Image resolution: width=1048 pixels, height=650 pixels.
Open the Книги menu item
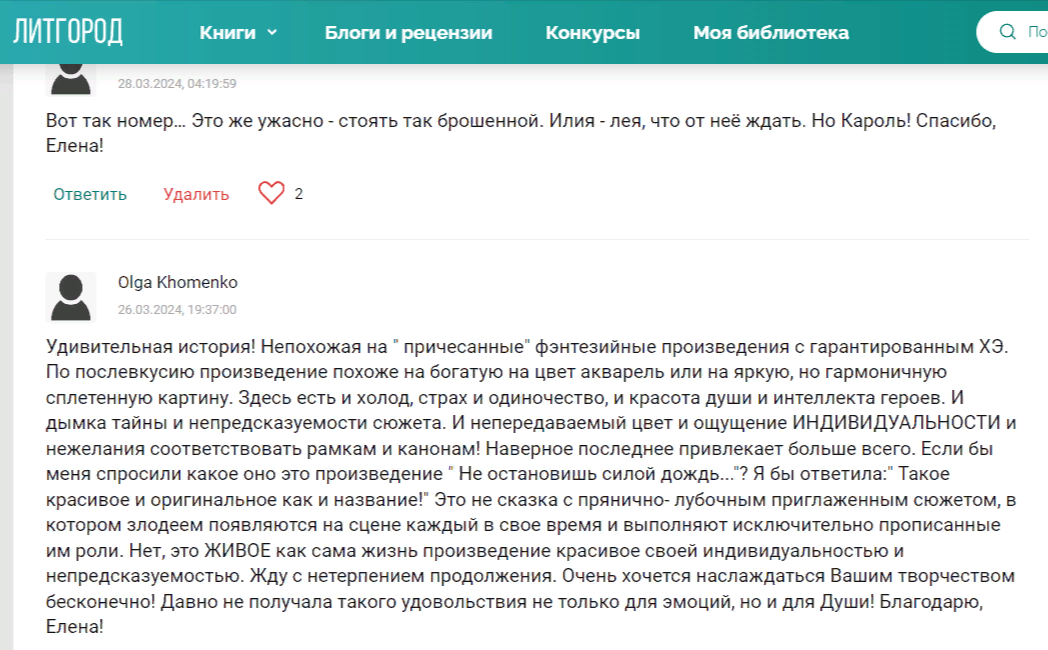point(227,33)
